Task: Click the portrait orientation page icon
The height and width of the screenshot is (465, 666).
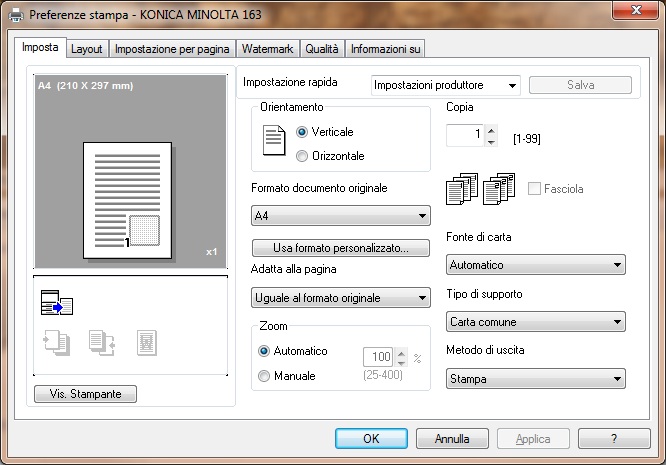Action: point(274,140)
